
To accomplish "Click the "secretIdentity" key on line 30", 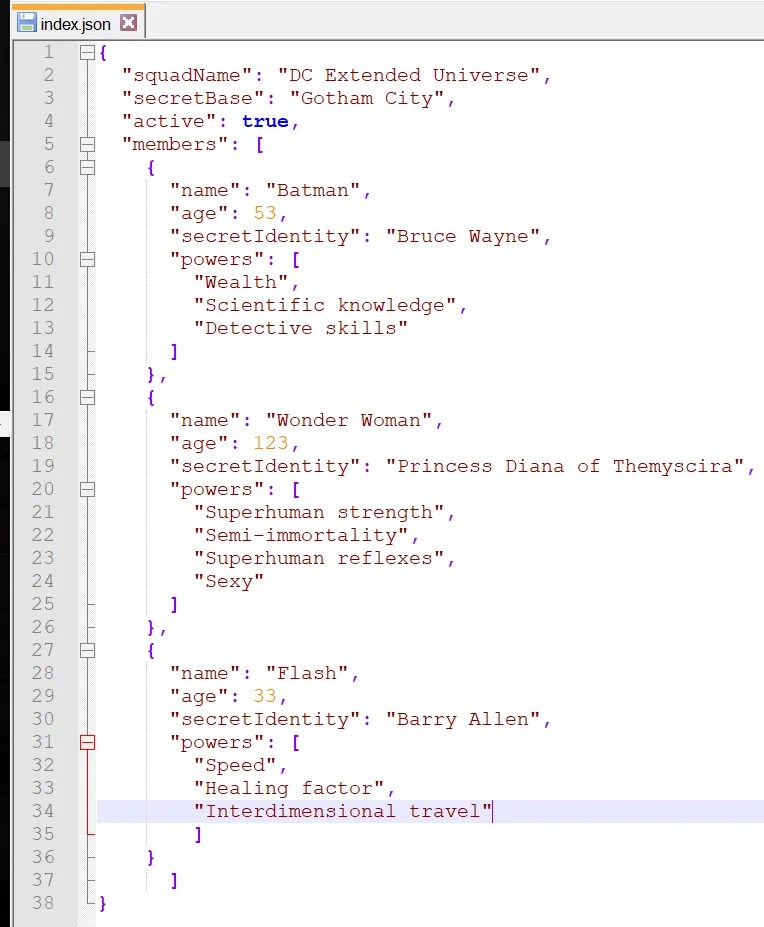I will (265, 719).
